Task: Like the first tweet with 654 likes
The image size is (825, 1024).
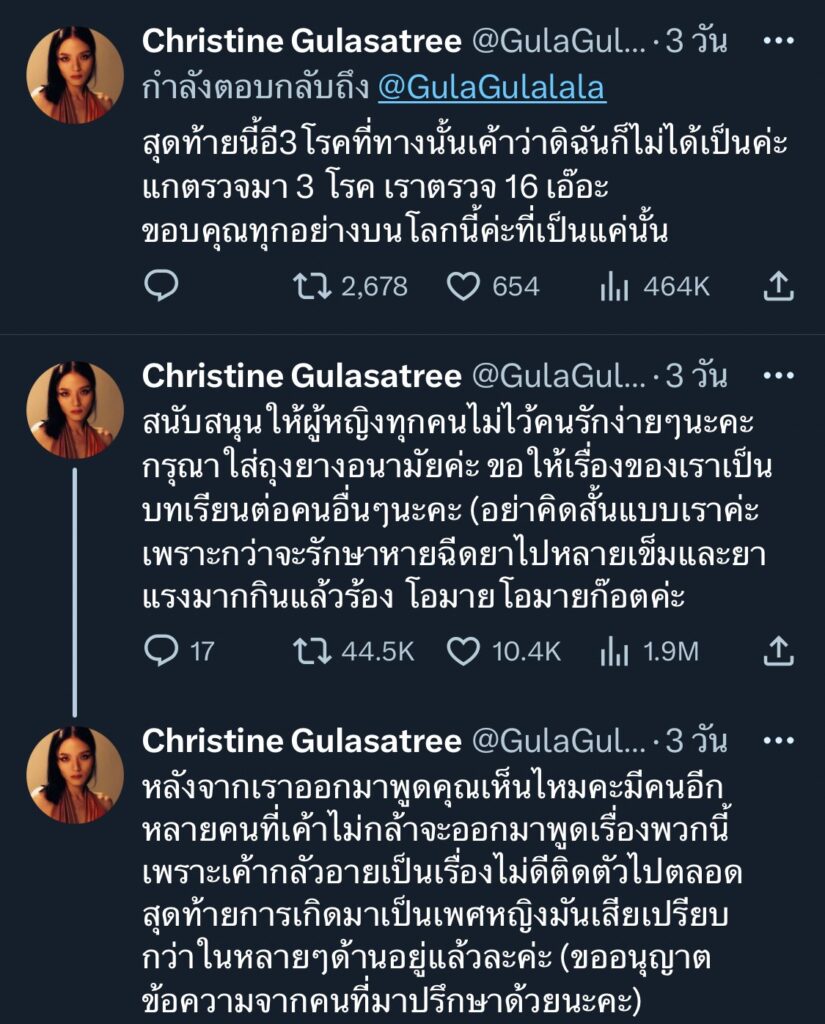Action: 463,287
